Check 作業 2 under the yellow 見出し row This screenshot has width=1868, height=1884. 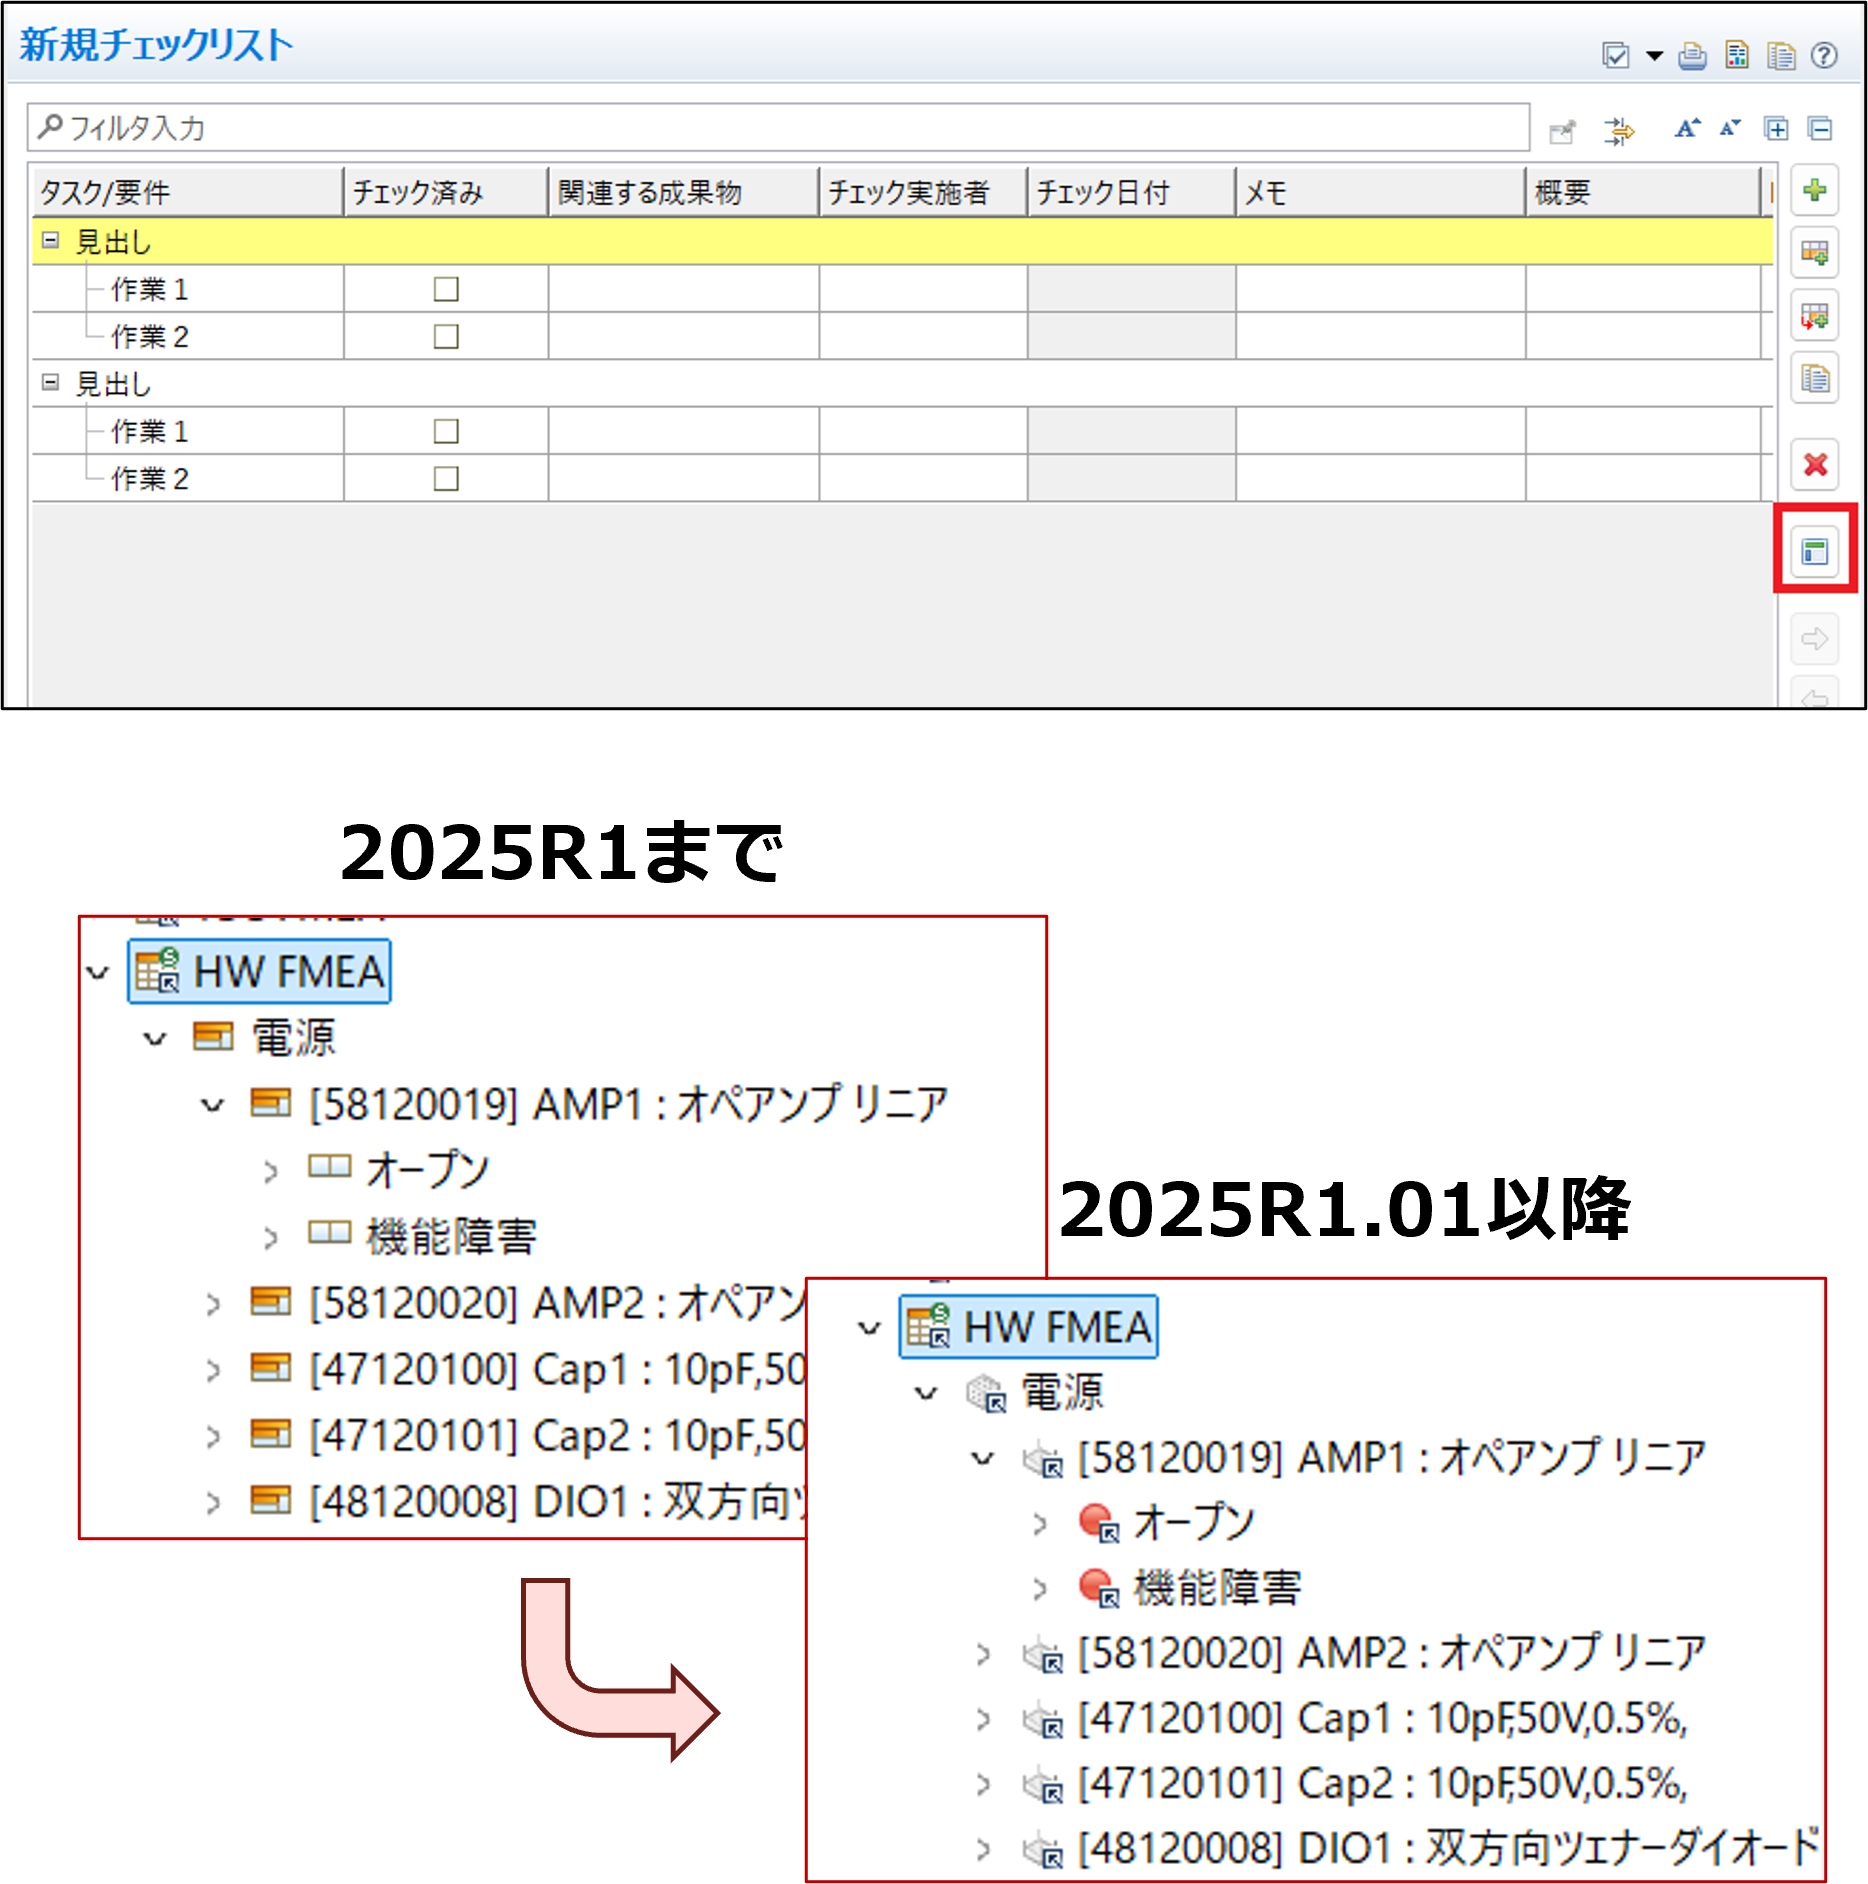(446, 337)
